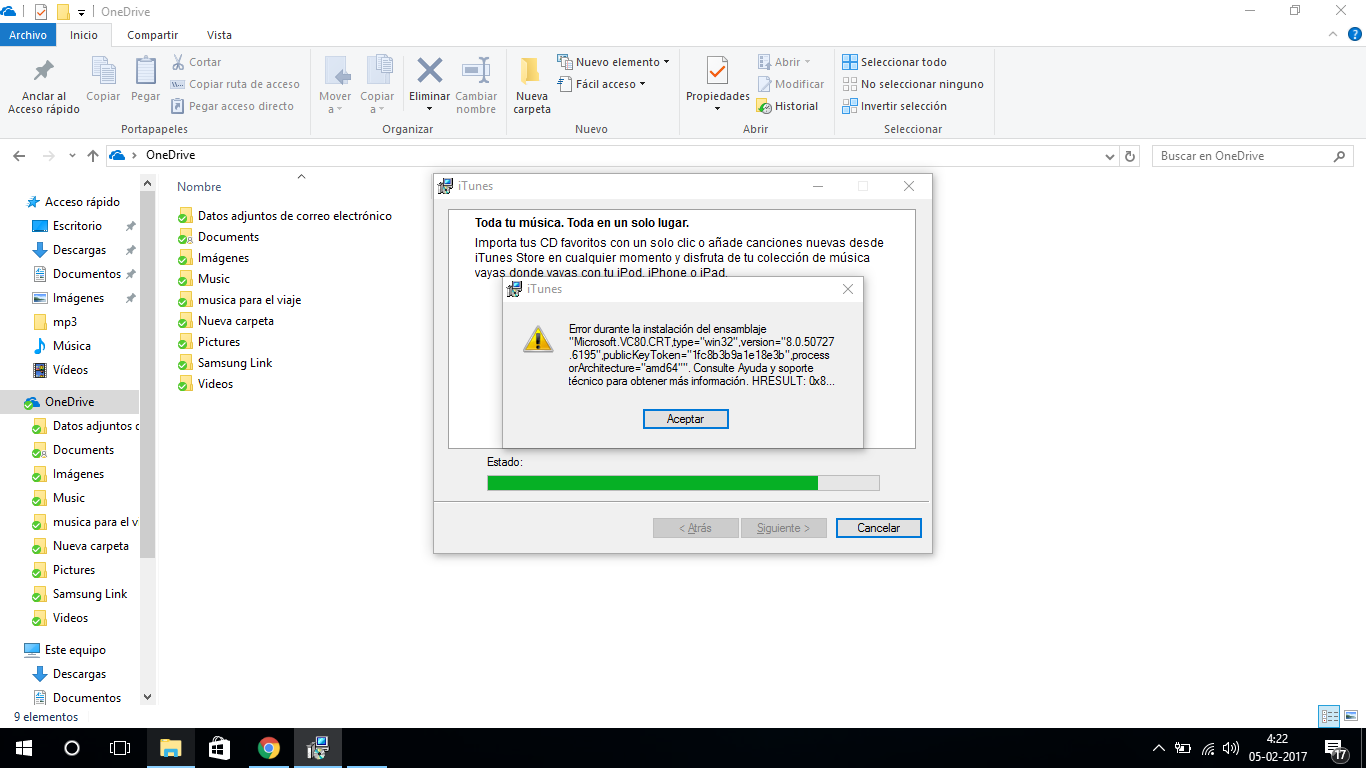
Task: Click the Pegar clipboard icon
Action: click(x=145, y=79)
